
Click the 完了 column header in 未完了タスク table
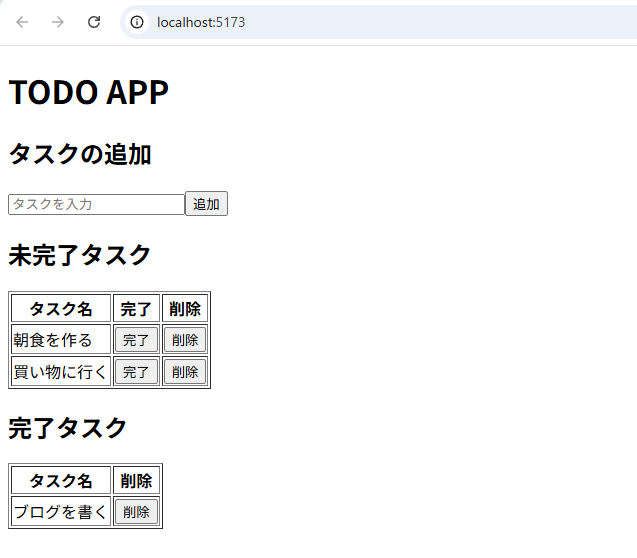point(136,309)
